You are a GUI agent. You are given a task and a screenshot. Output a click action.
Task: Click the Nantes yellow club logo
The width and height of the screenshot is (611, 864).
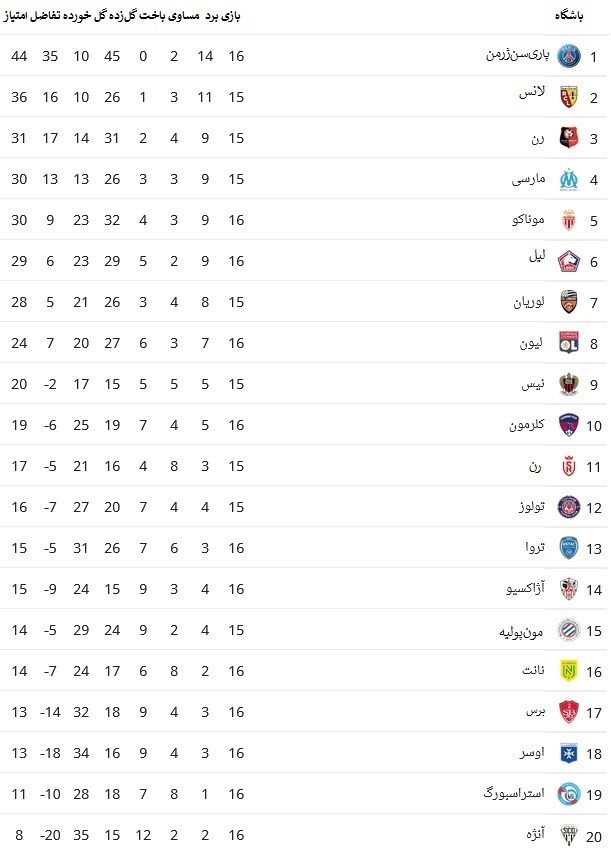coord(568,671)
